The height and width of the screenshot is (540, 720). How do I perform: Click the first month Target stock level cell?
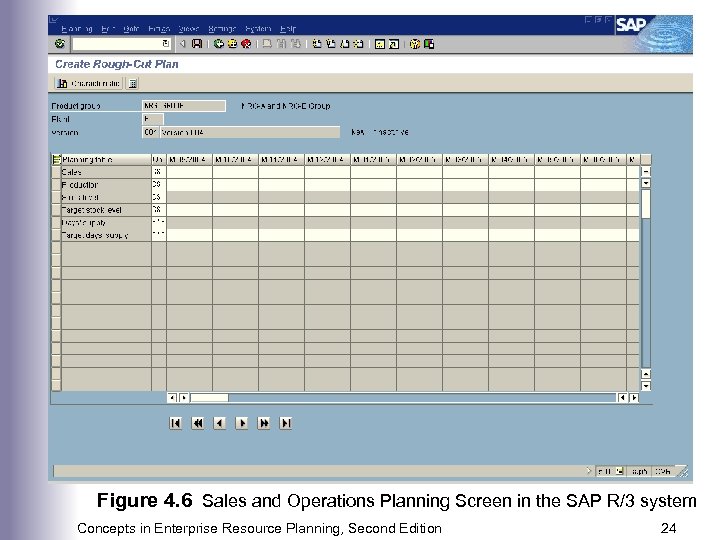189,210
